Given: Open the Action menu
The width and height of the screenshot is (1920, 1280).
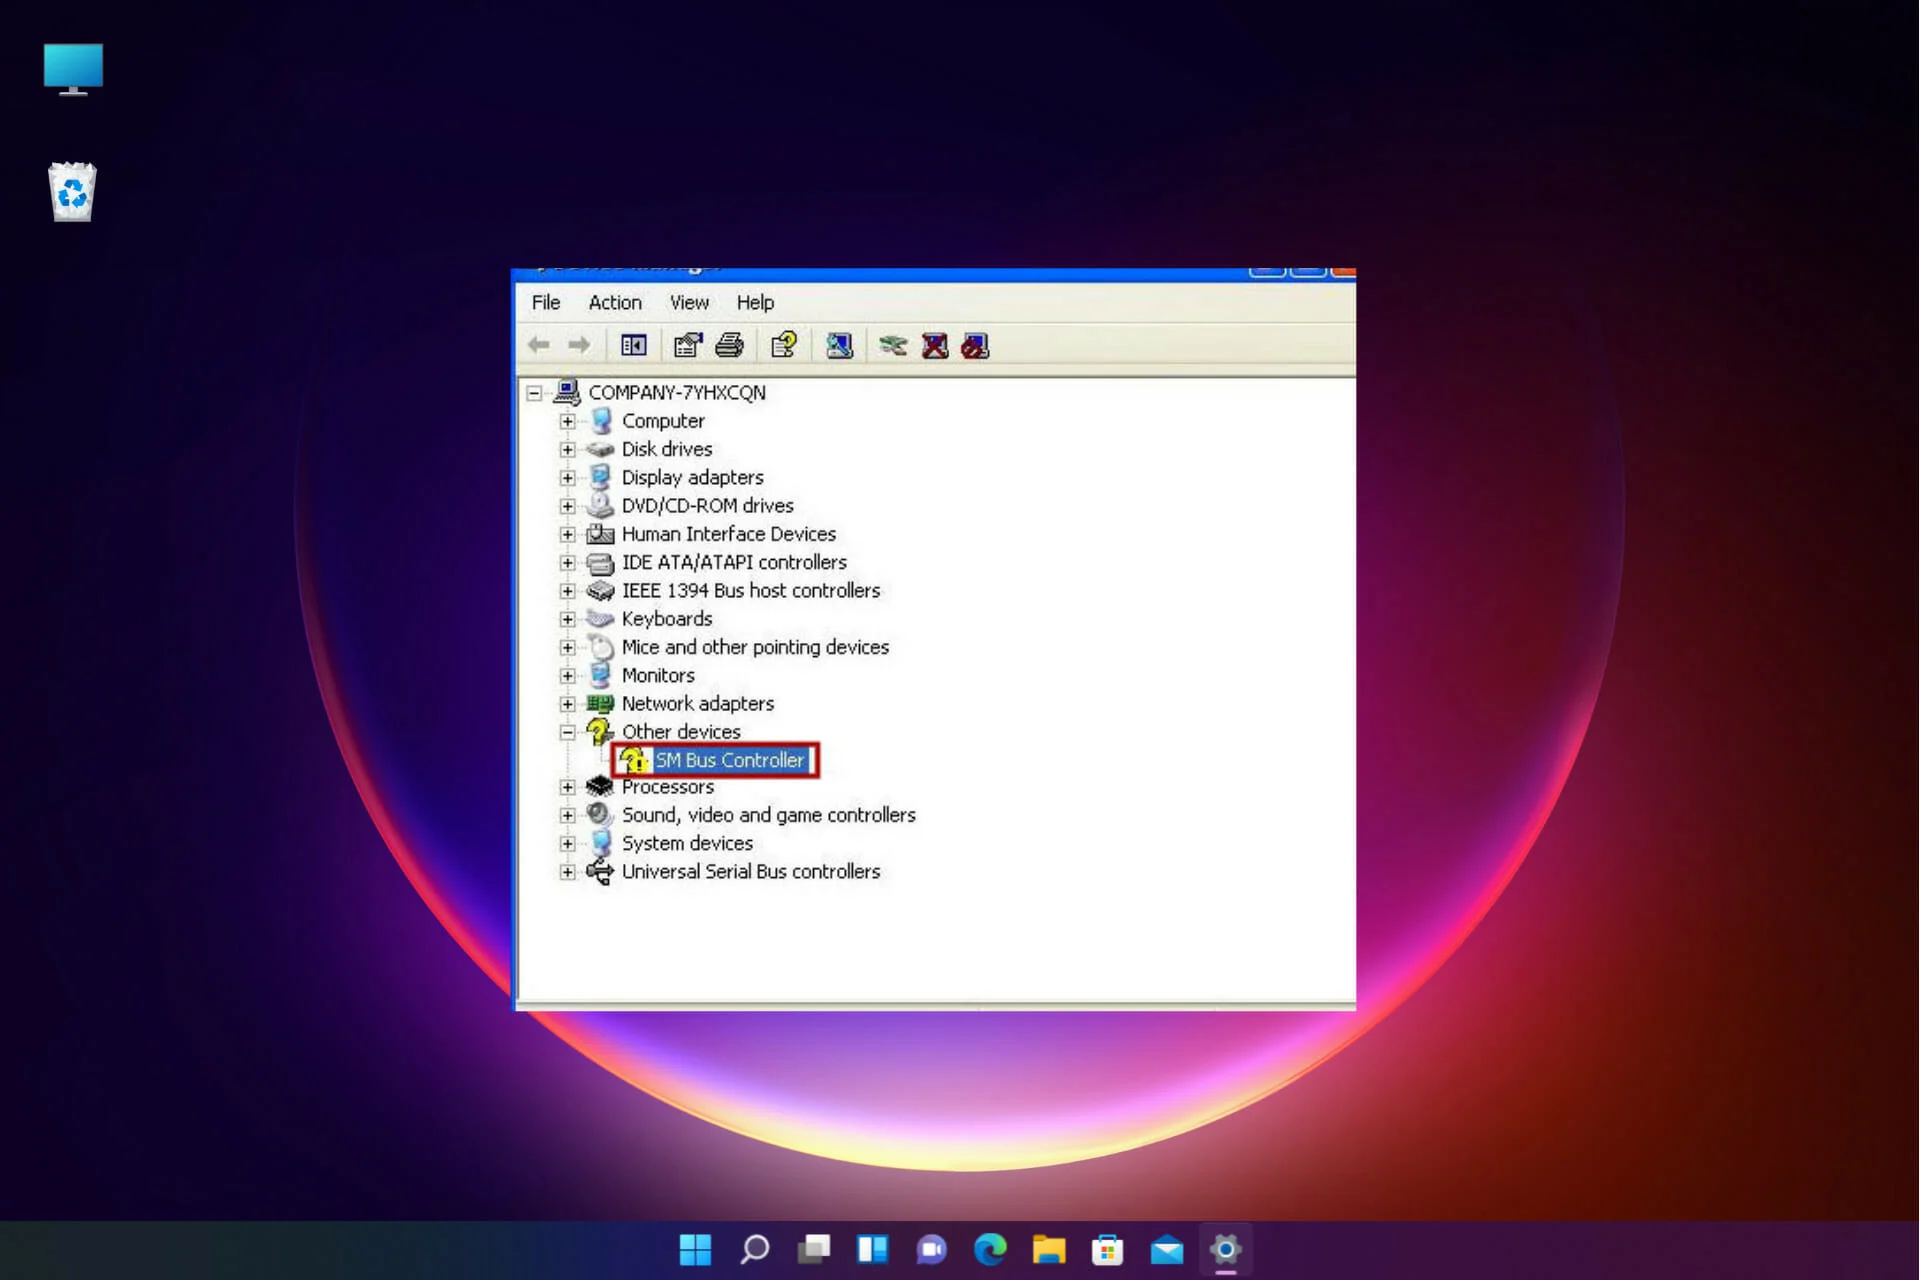Looking at the screenshot, I should click(611, 301).
